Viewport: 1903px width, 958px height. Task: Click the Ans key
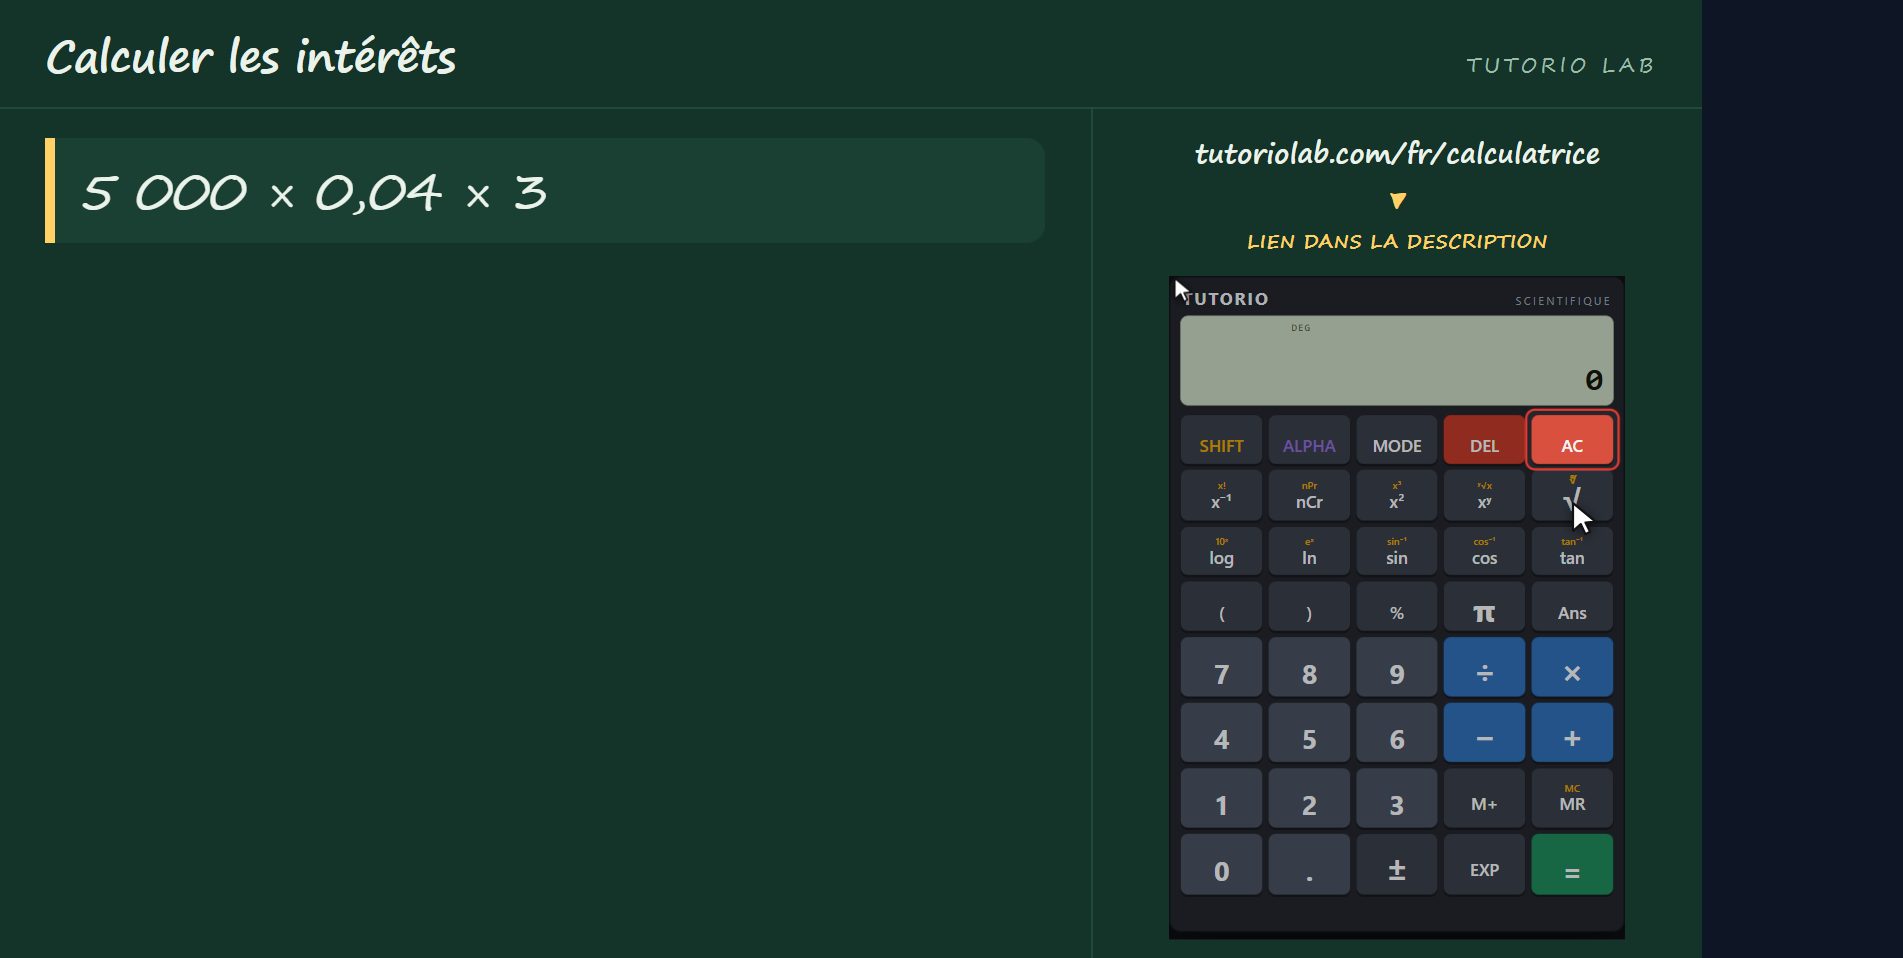click(x=1572, y=607)
